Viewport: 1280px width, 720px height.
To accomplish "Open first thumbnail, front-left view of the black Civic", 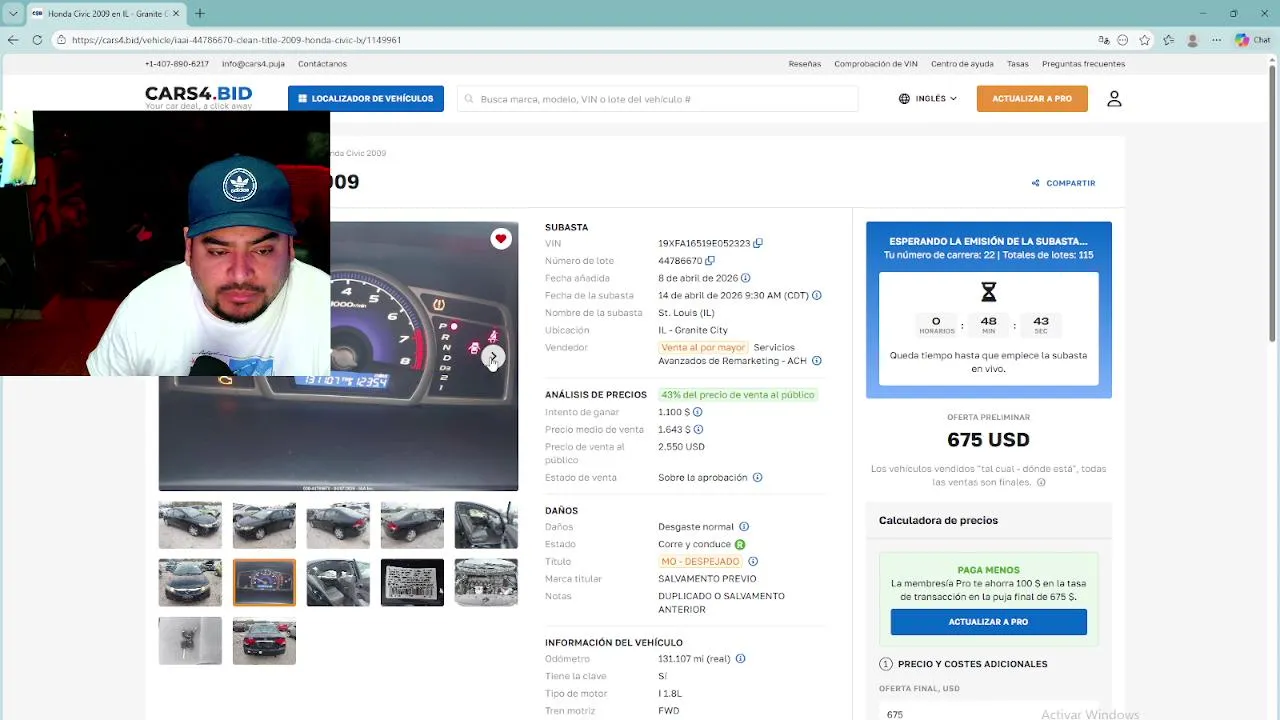I will pos(190,525).
